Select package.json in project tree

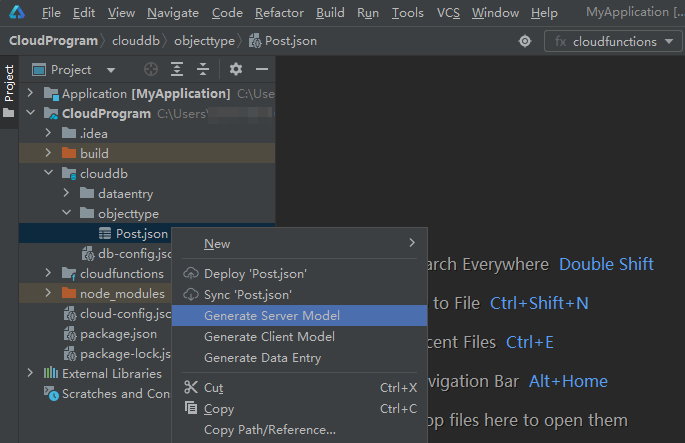pyautogui.click(x=117, y=334)
